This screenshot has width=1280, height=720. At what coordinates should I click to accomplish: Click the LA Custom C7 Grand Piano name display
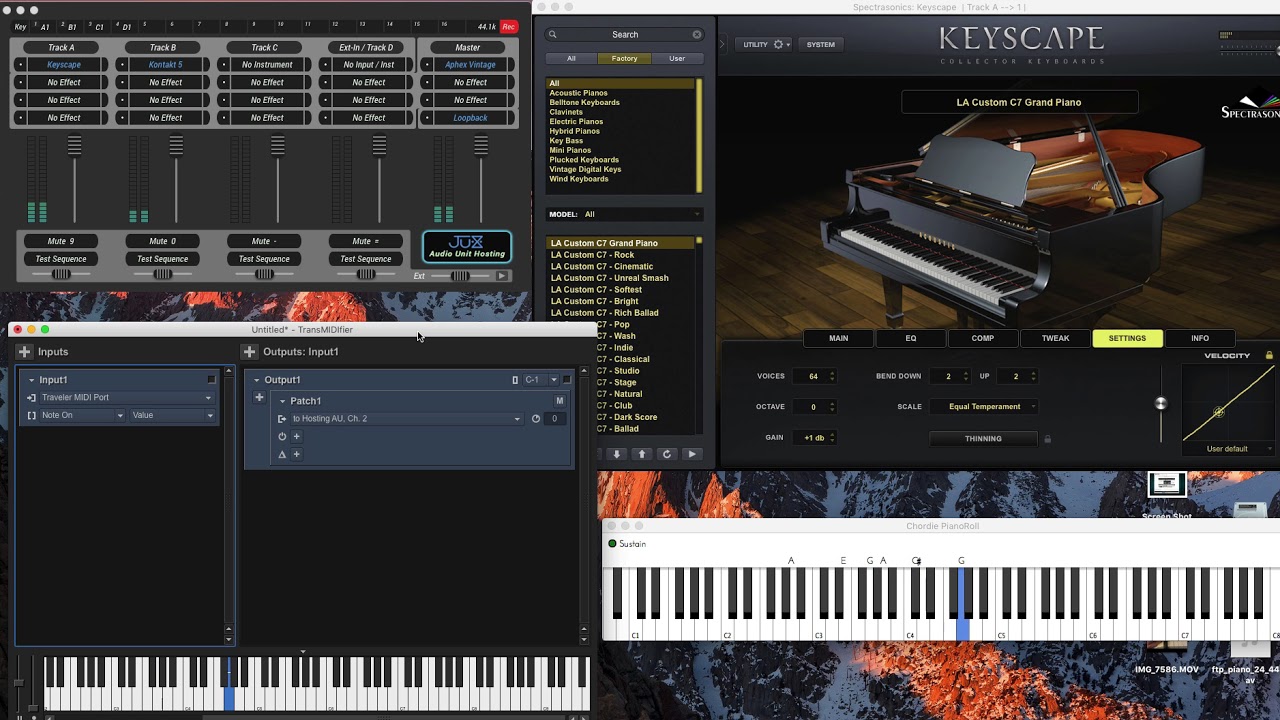1019,102
